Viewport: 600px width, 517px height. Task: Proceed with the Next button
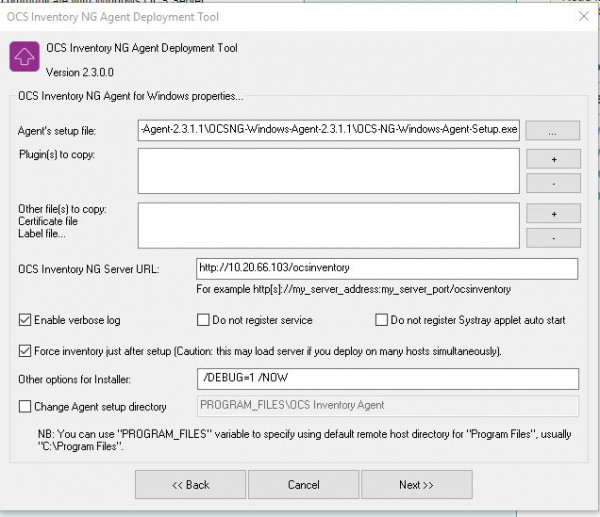coord(417,485)
